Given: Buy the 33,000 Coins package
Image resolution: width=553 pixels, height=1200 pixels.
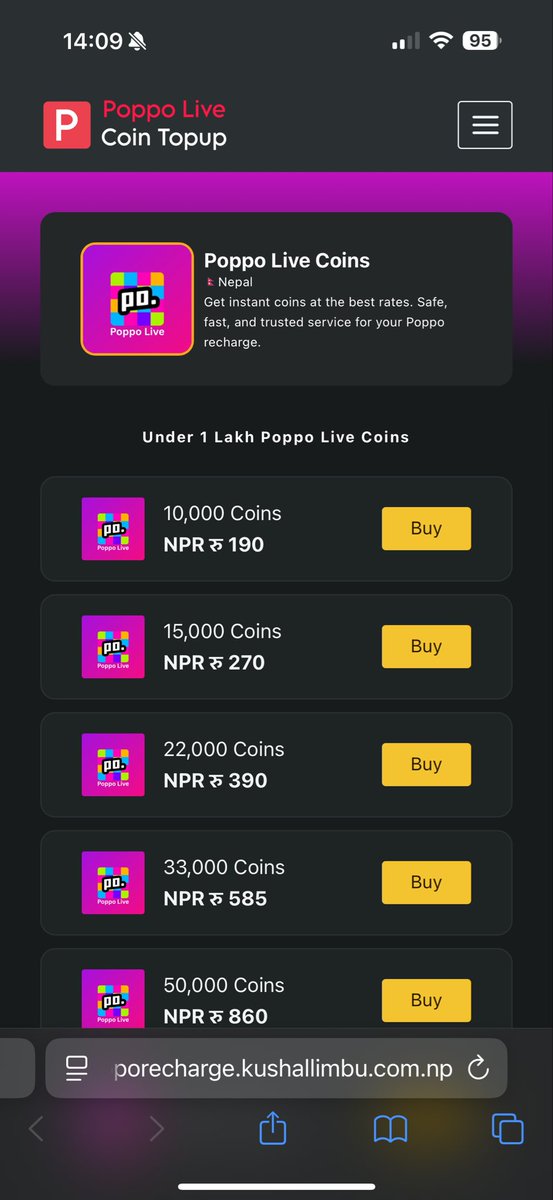Looking at the screenshot, I should (x=426, y=882).
